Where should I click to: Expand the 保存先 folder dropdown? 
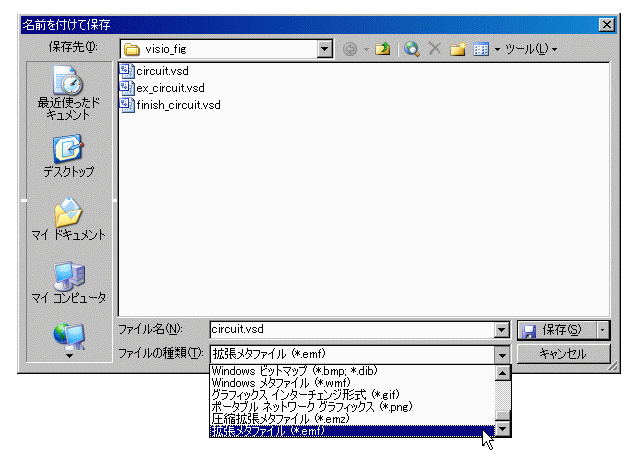pos(324,48)
